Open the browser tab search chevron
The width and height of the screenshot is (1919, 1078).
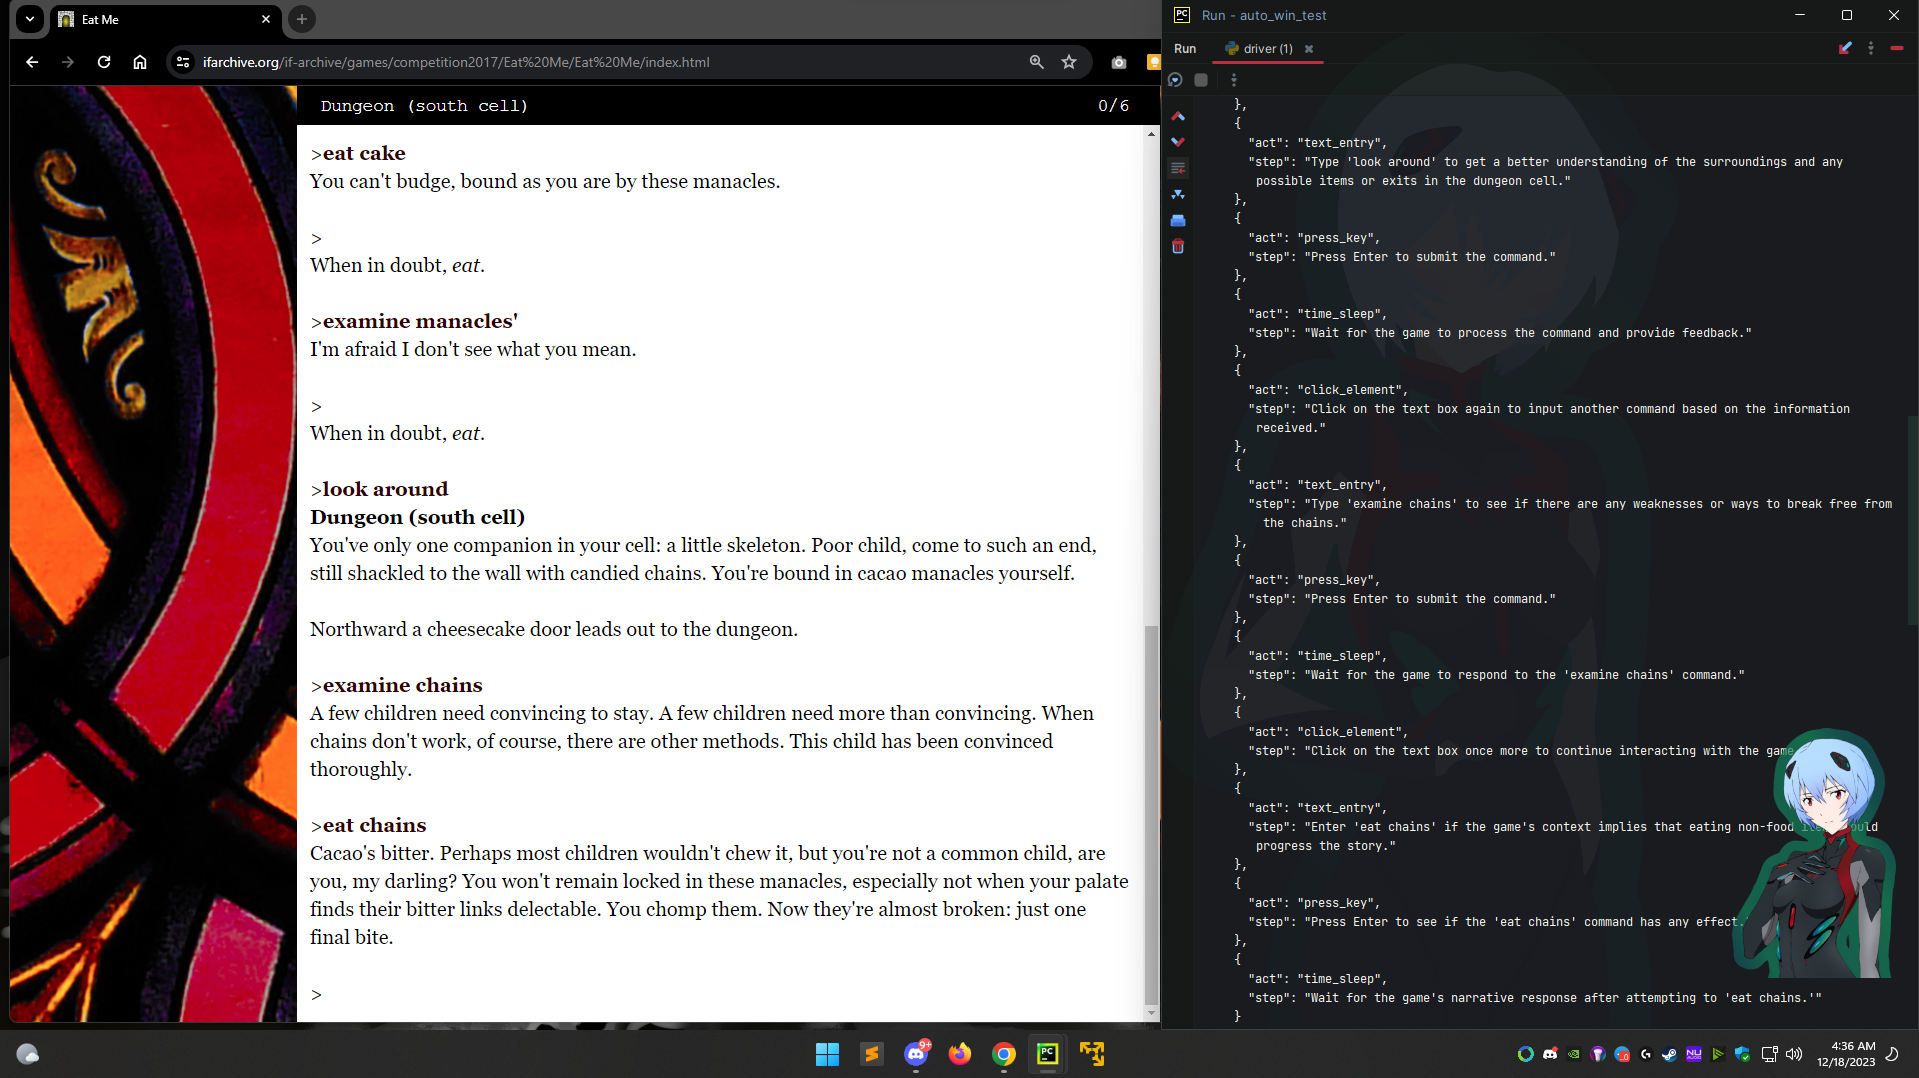pyautogui.click(x=29, y=19)
